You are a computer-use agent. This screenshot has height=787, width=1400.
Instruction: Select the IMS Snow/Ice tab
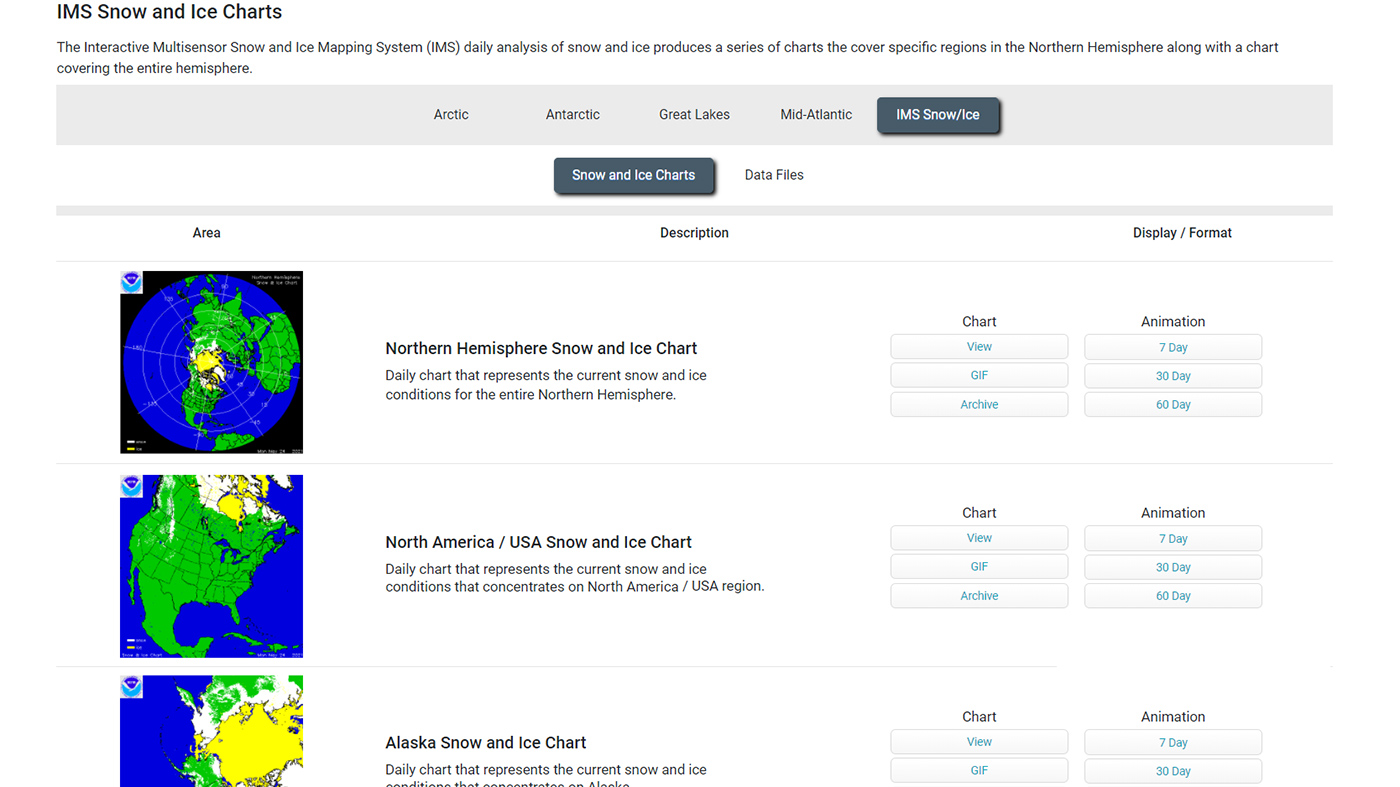click(937, 115)
